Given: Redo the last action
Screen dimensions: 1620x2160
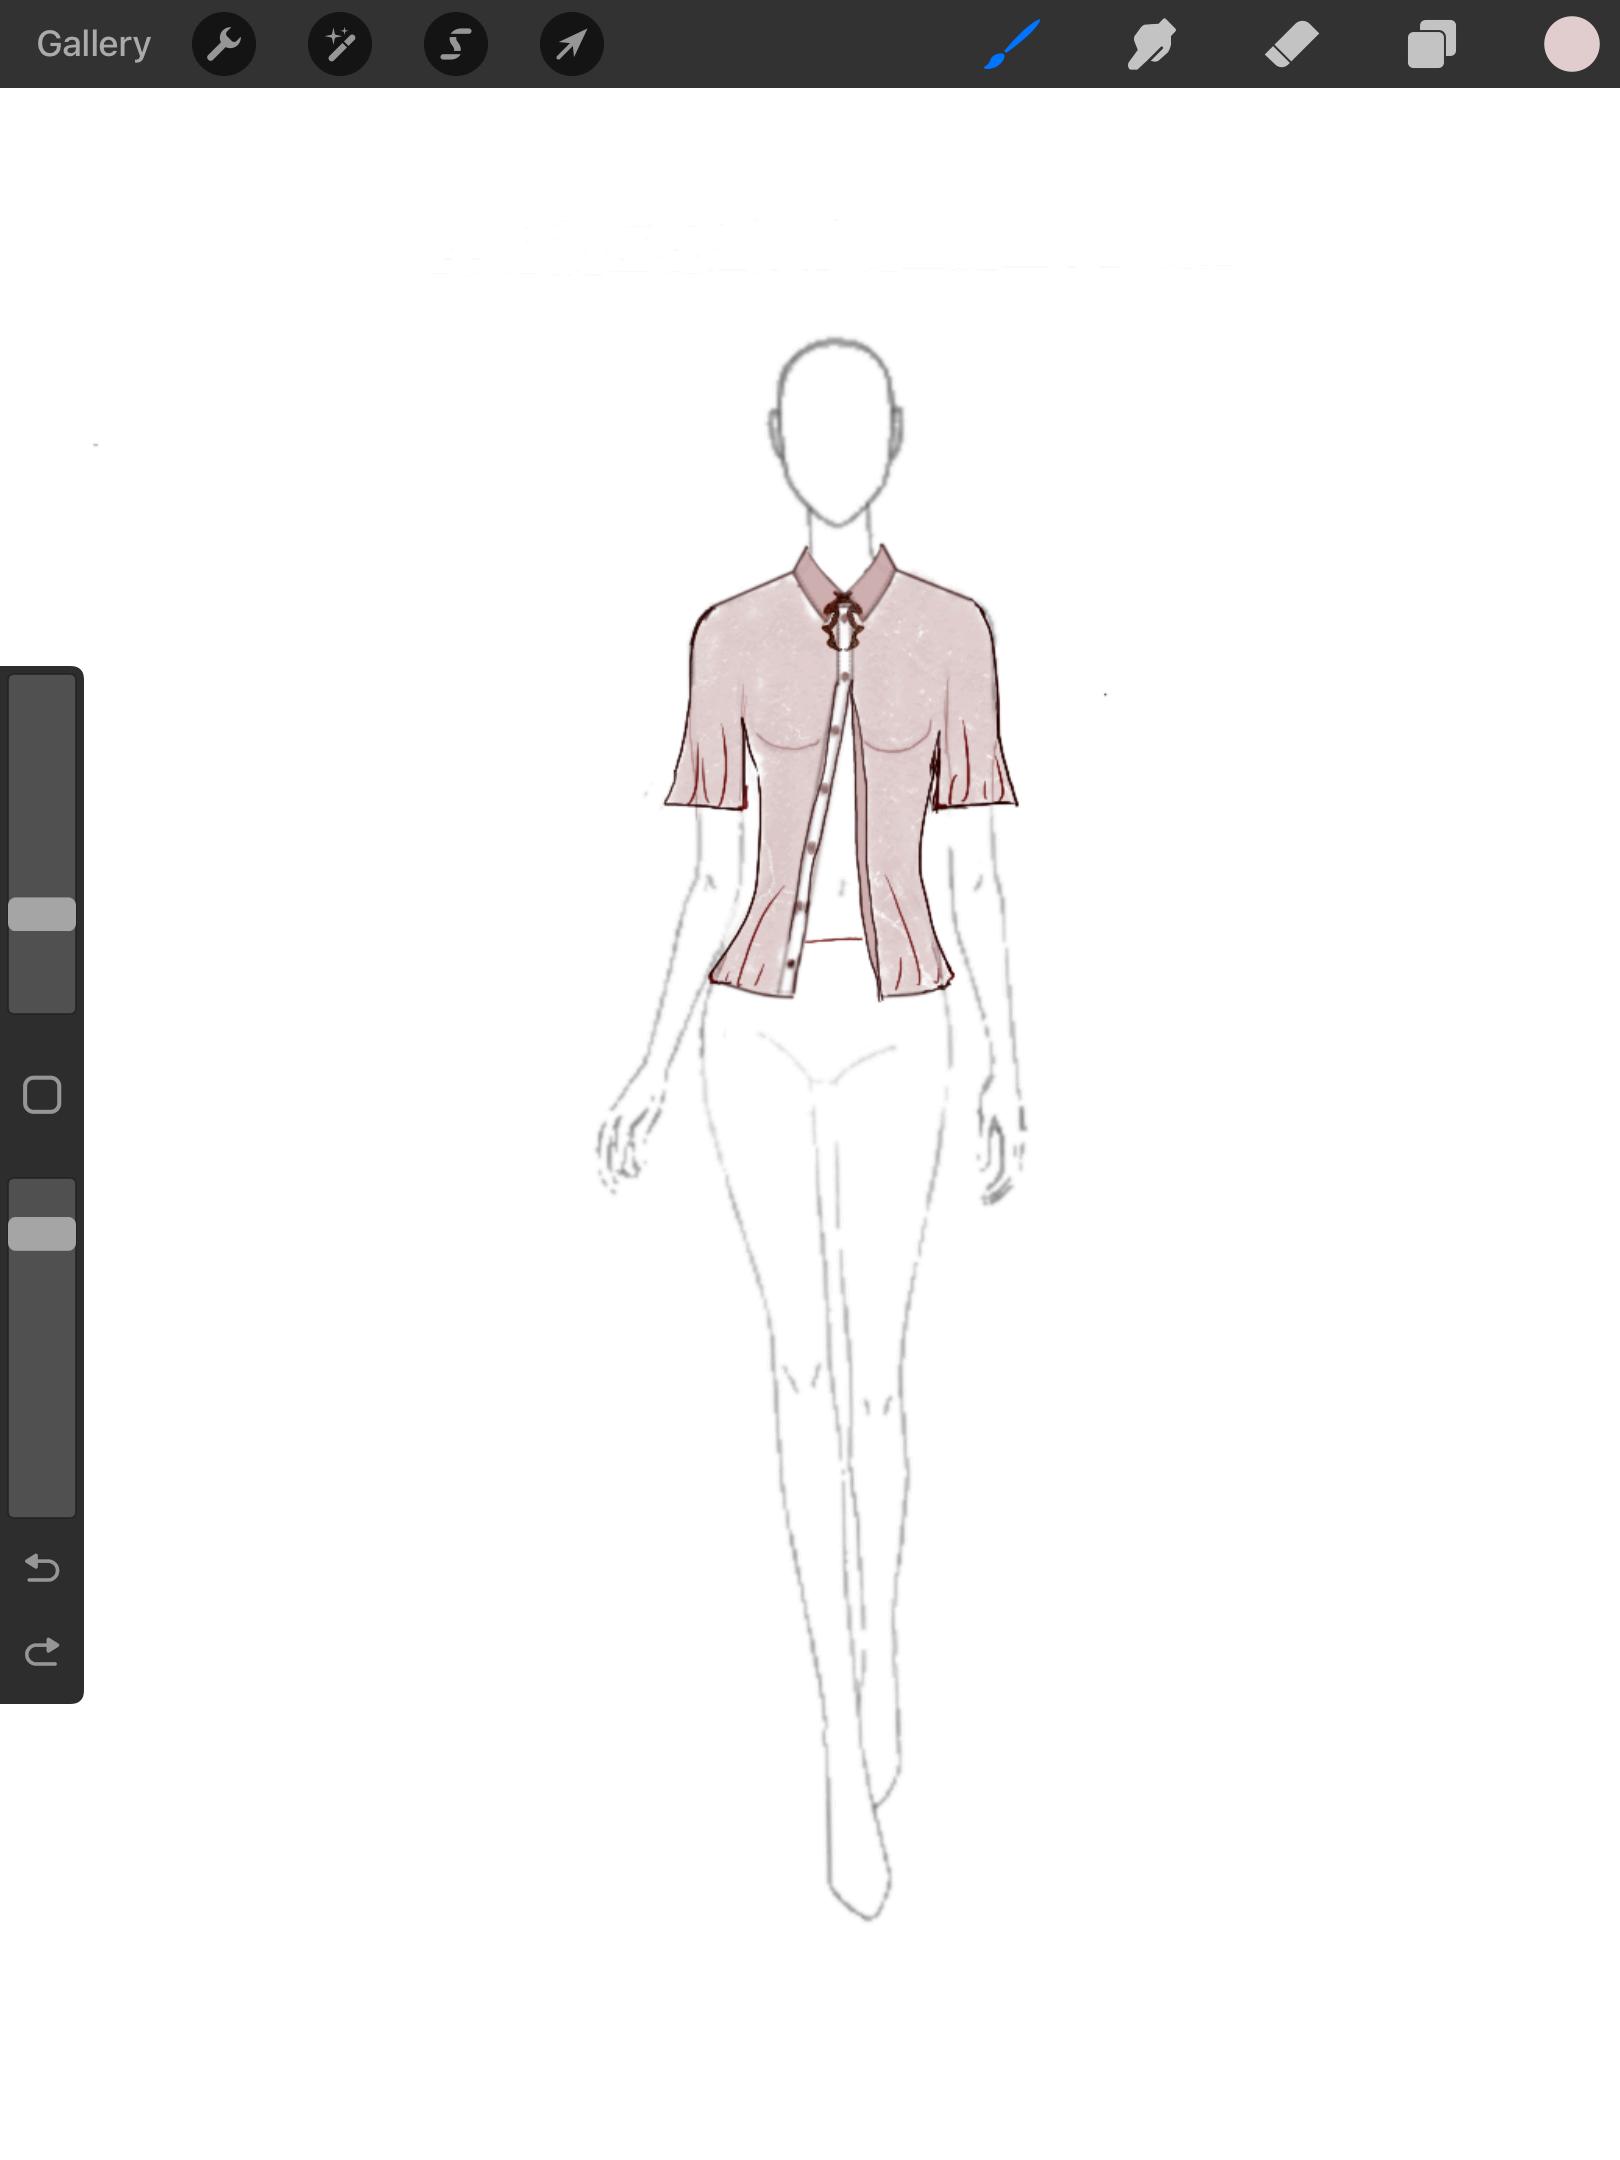Looking at the screenshot, I should tap(42, 1652).
